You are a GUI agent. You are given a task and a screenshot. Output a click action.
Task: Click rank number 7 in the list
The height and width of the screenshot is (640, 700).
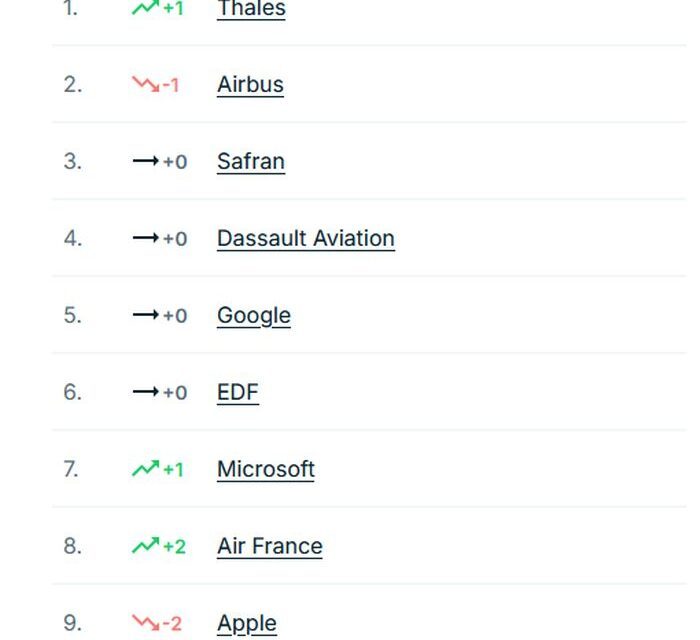71,470
